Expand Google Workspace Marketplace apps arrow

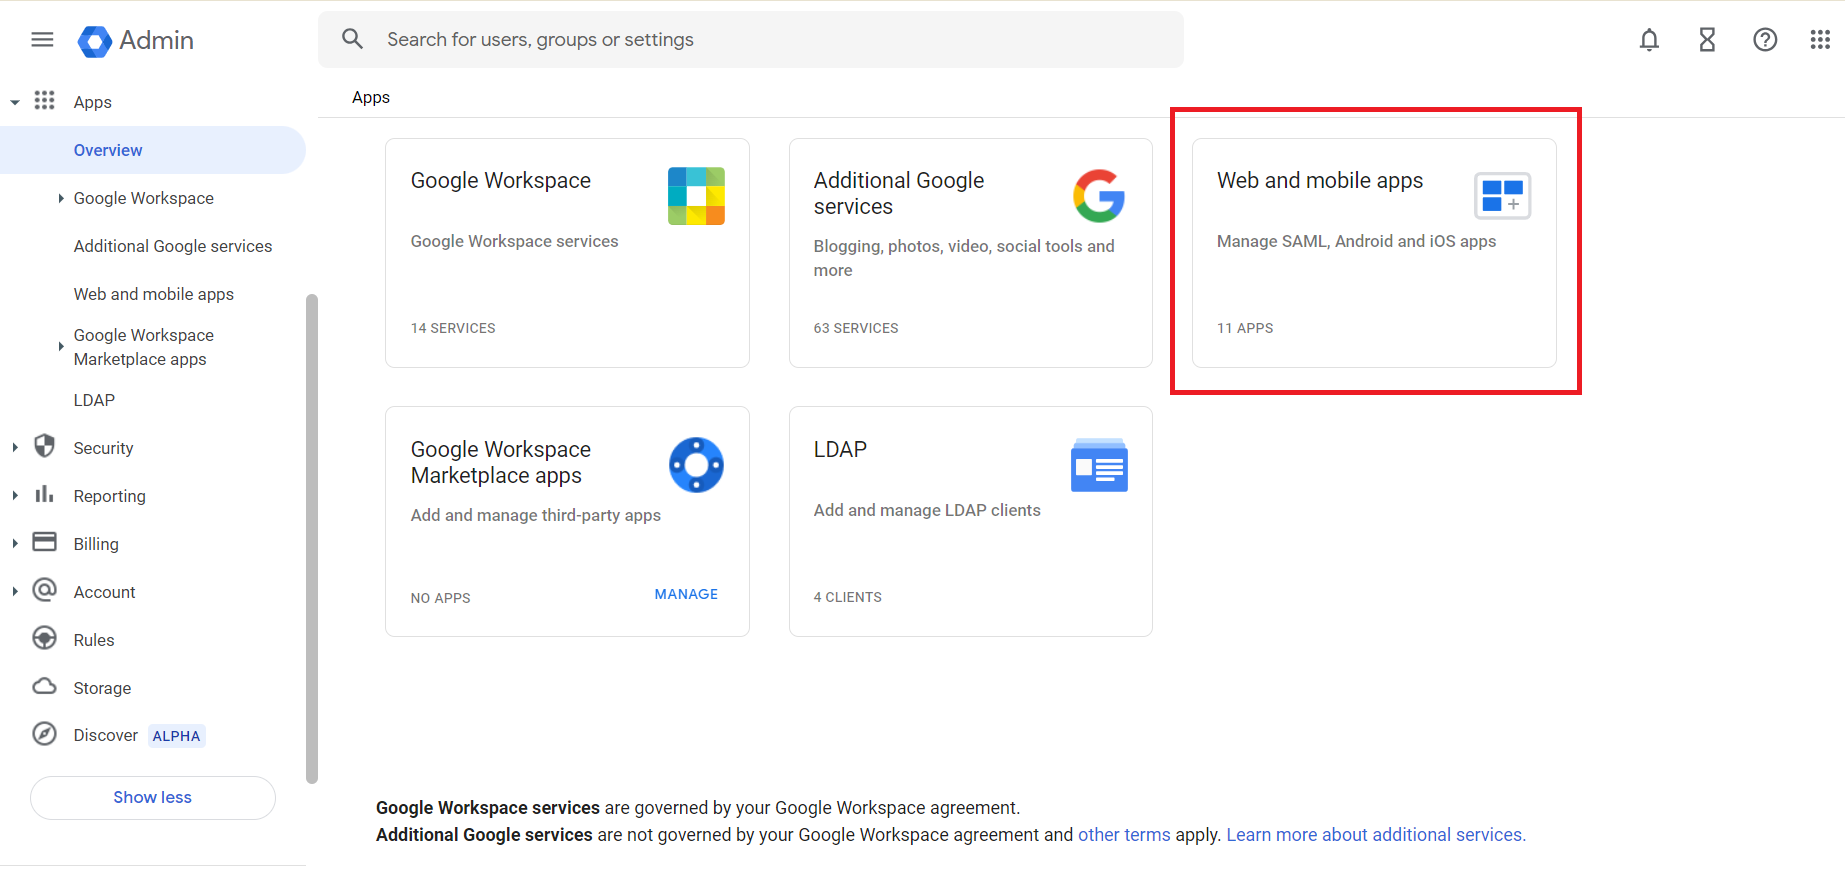(61, 347)
